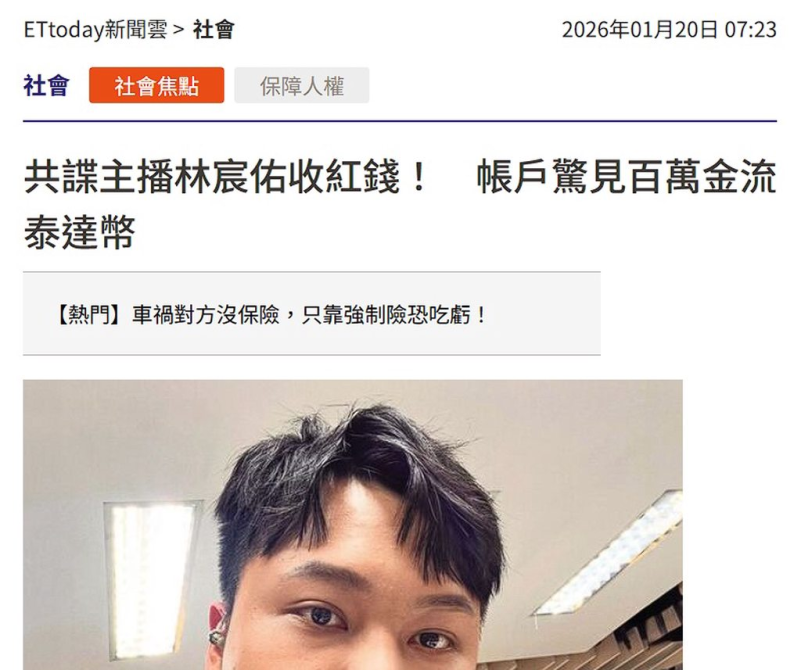
Task: Open the ETtoday新聞雲 breadcrumb link
Action: pyautogui.click(x=95, y=30)
